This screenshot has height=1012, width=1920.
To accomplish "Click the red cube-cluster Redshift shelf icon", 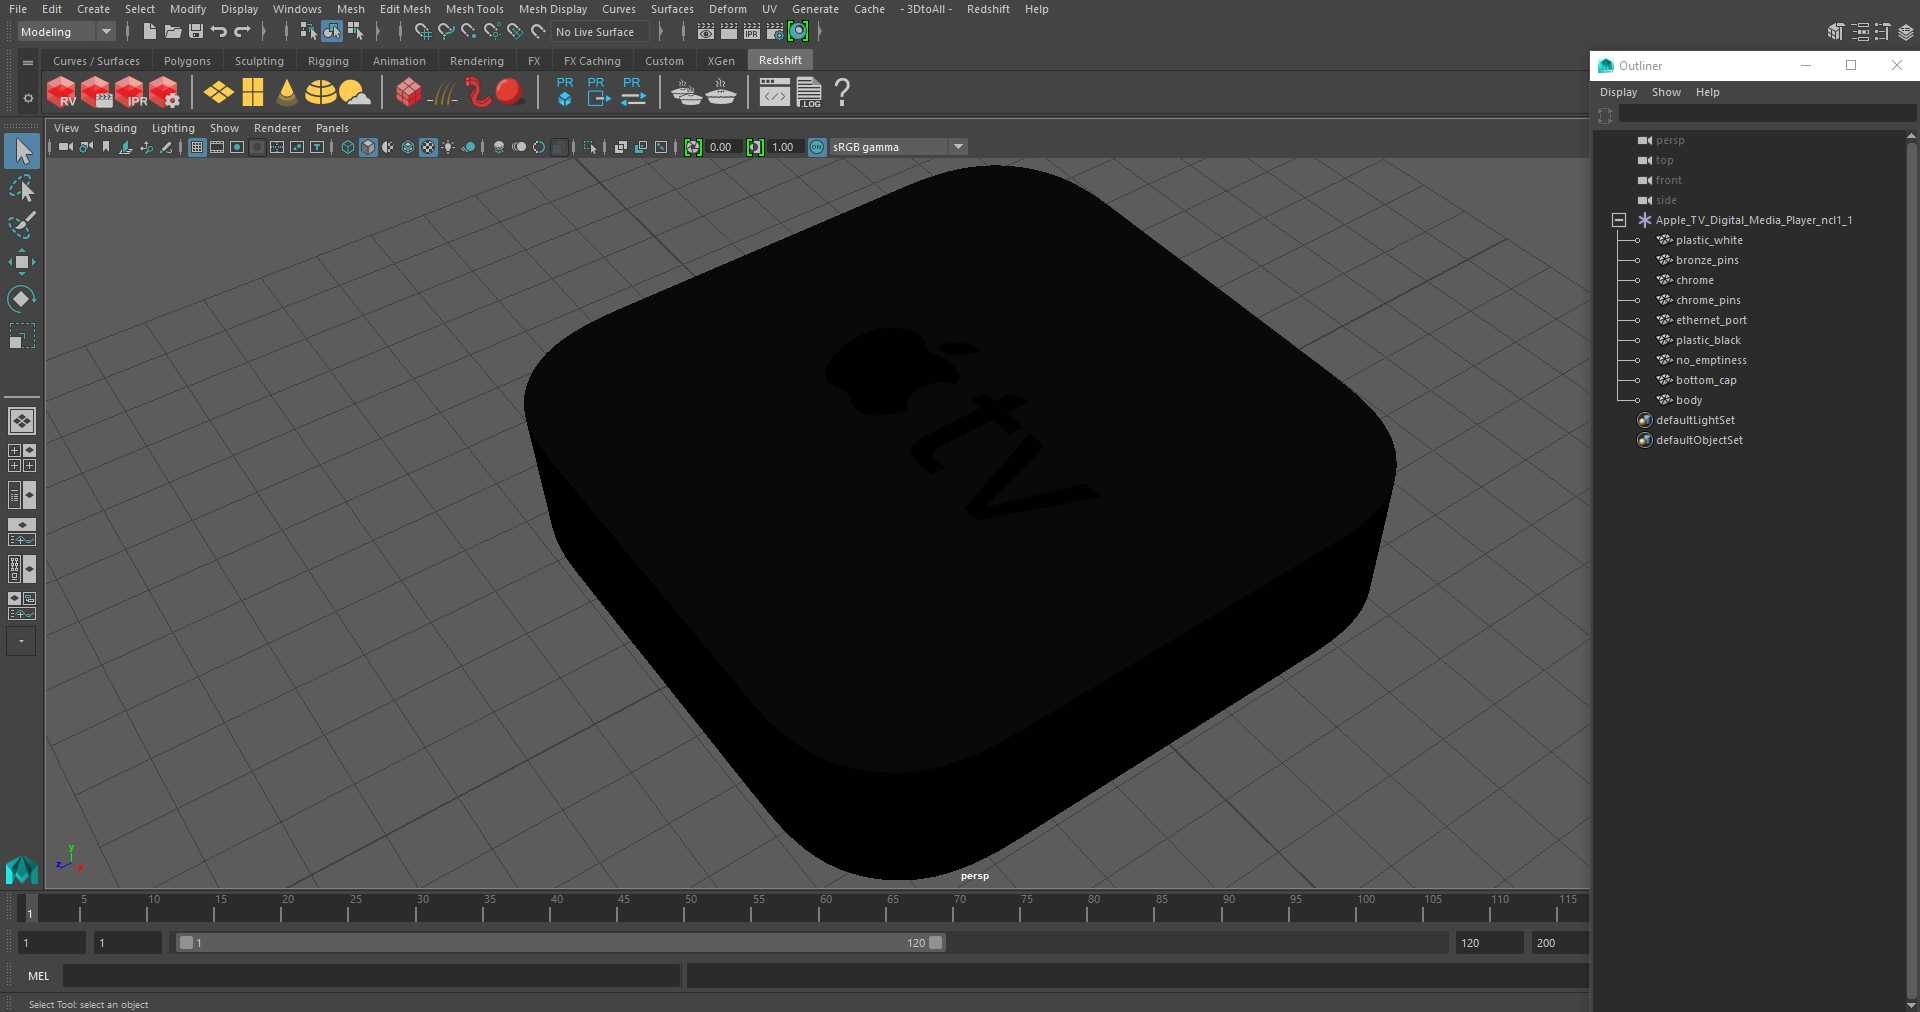I will click(x=408, y=92).
